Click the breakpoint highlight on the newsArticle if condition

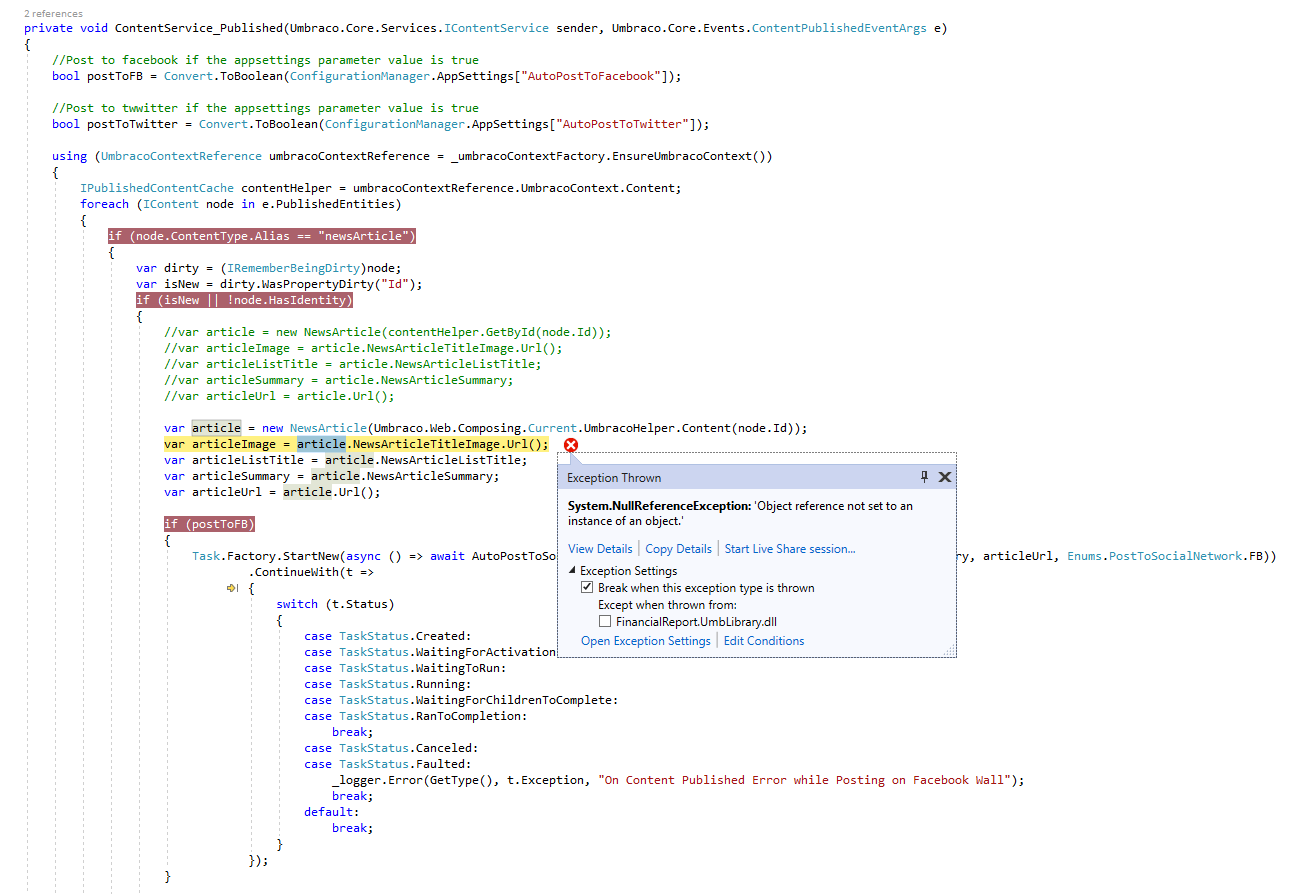pos(262,235)
